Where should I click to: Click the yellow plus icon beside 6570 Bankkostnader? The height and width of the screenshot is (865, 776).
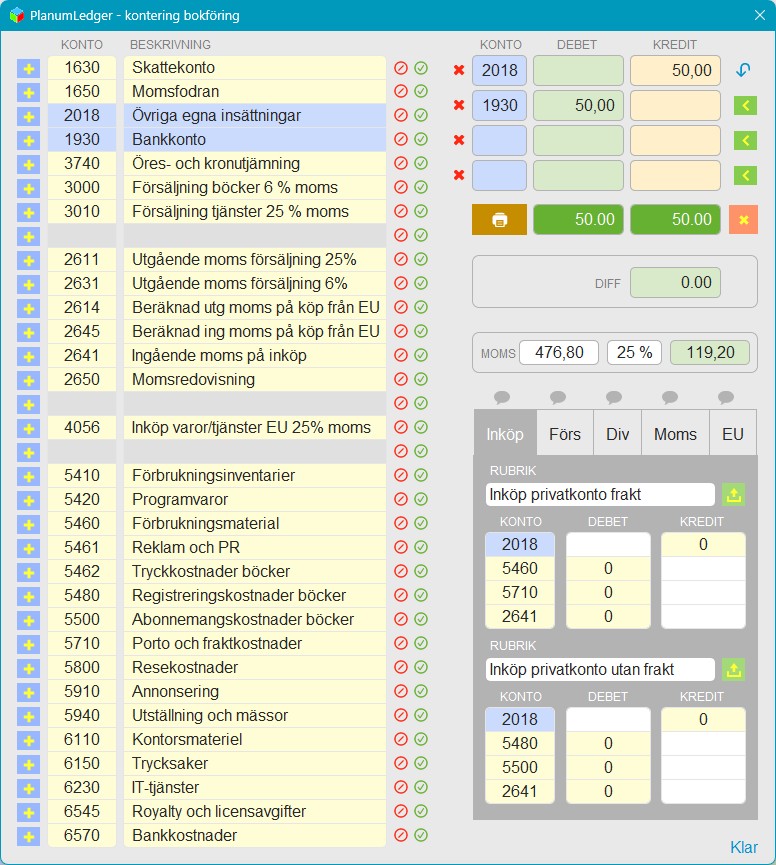click(x=28, y=836)
